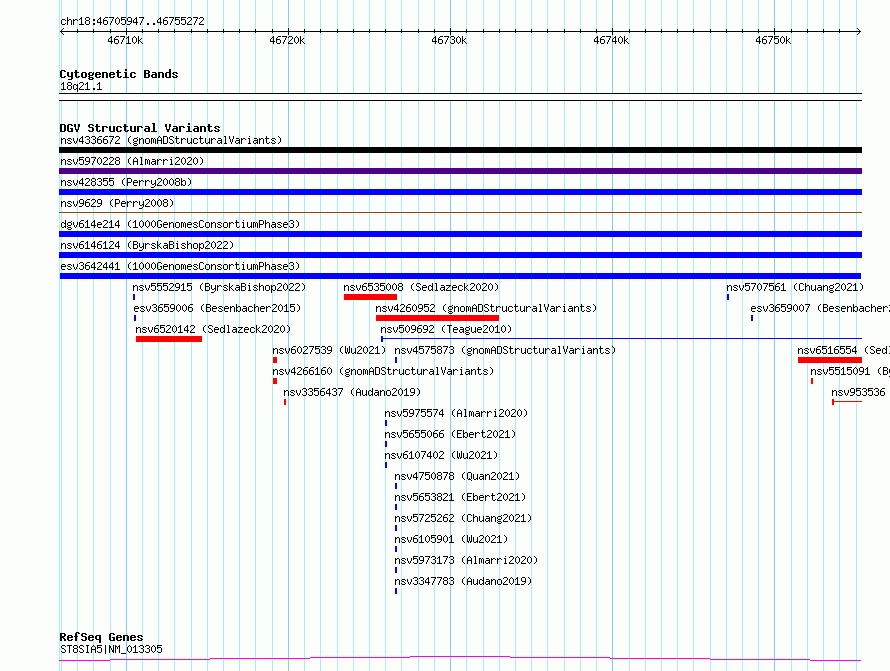The width and height of the screenshot is (890, 671).
Task: Open nsv4266160 gnomADStructuralVariants label
Action: pos(383,371)
